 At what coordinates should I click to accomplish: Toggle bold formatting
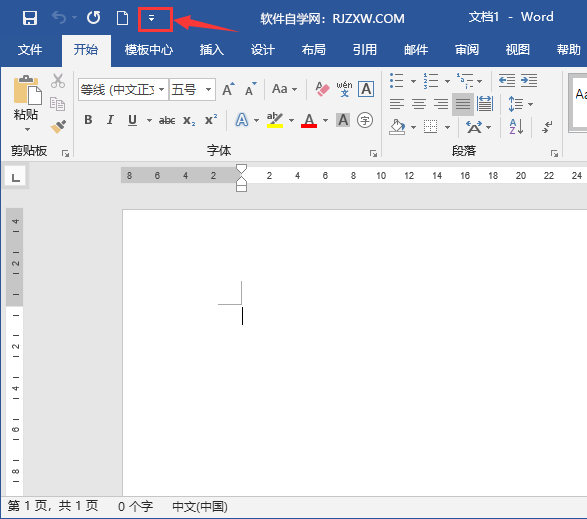point(88,120)
